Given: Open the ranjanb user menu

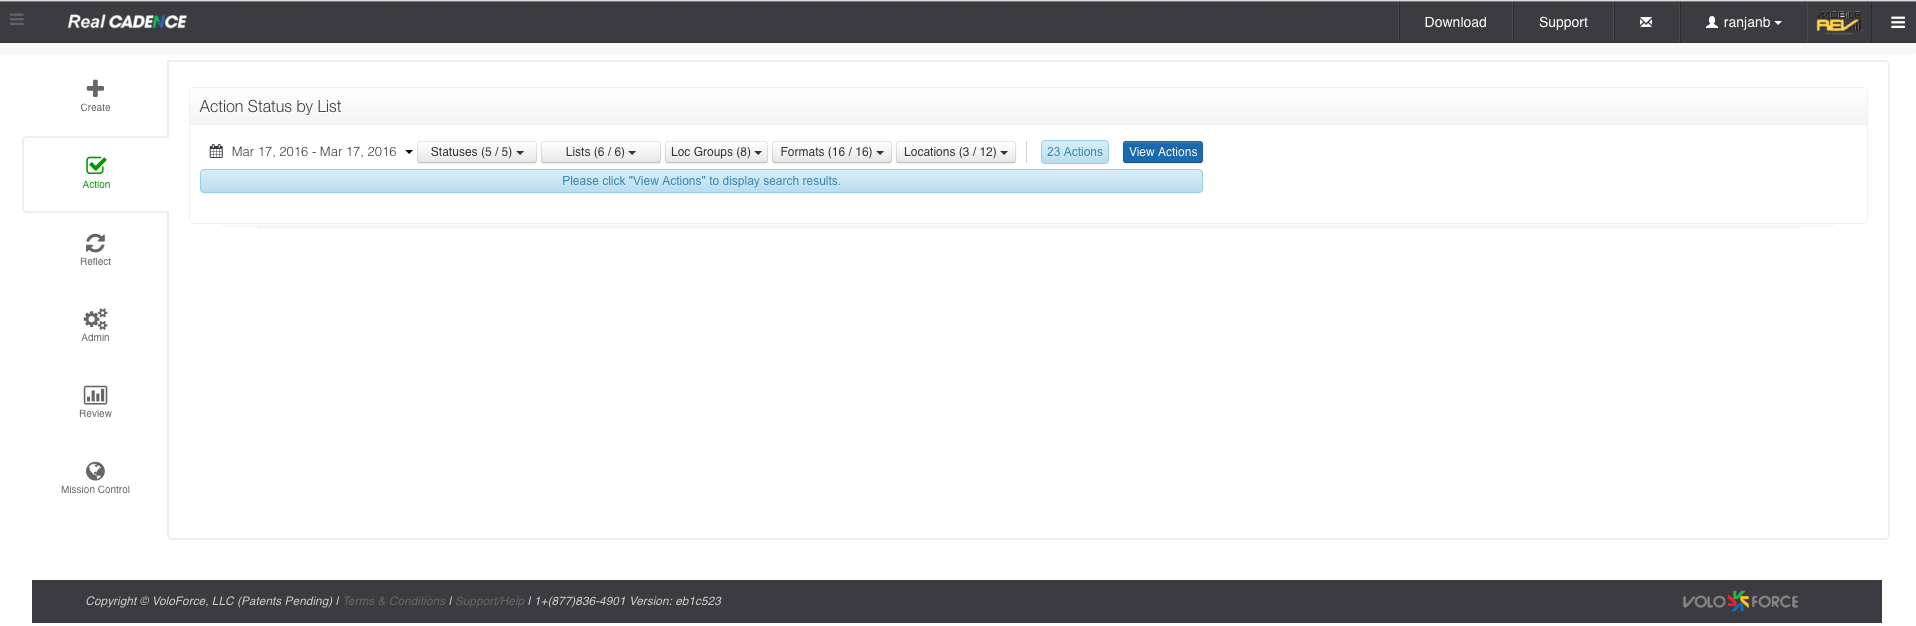Looking at the screenshot, I should pos(1744,22).
